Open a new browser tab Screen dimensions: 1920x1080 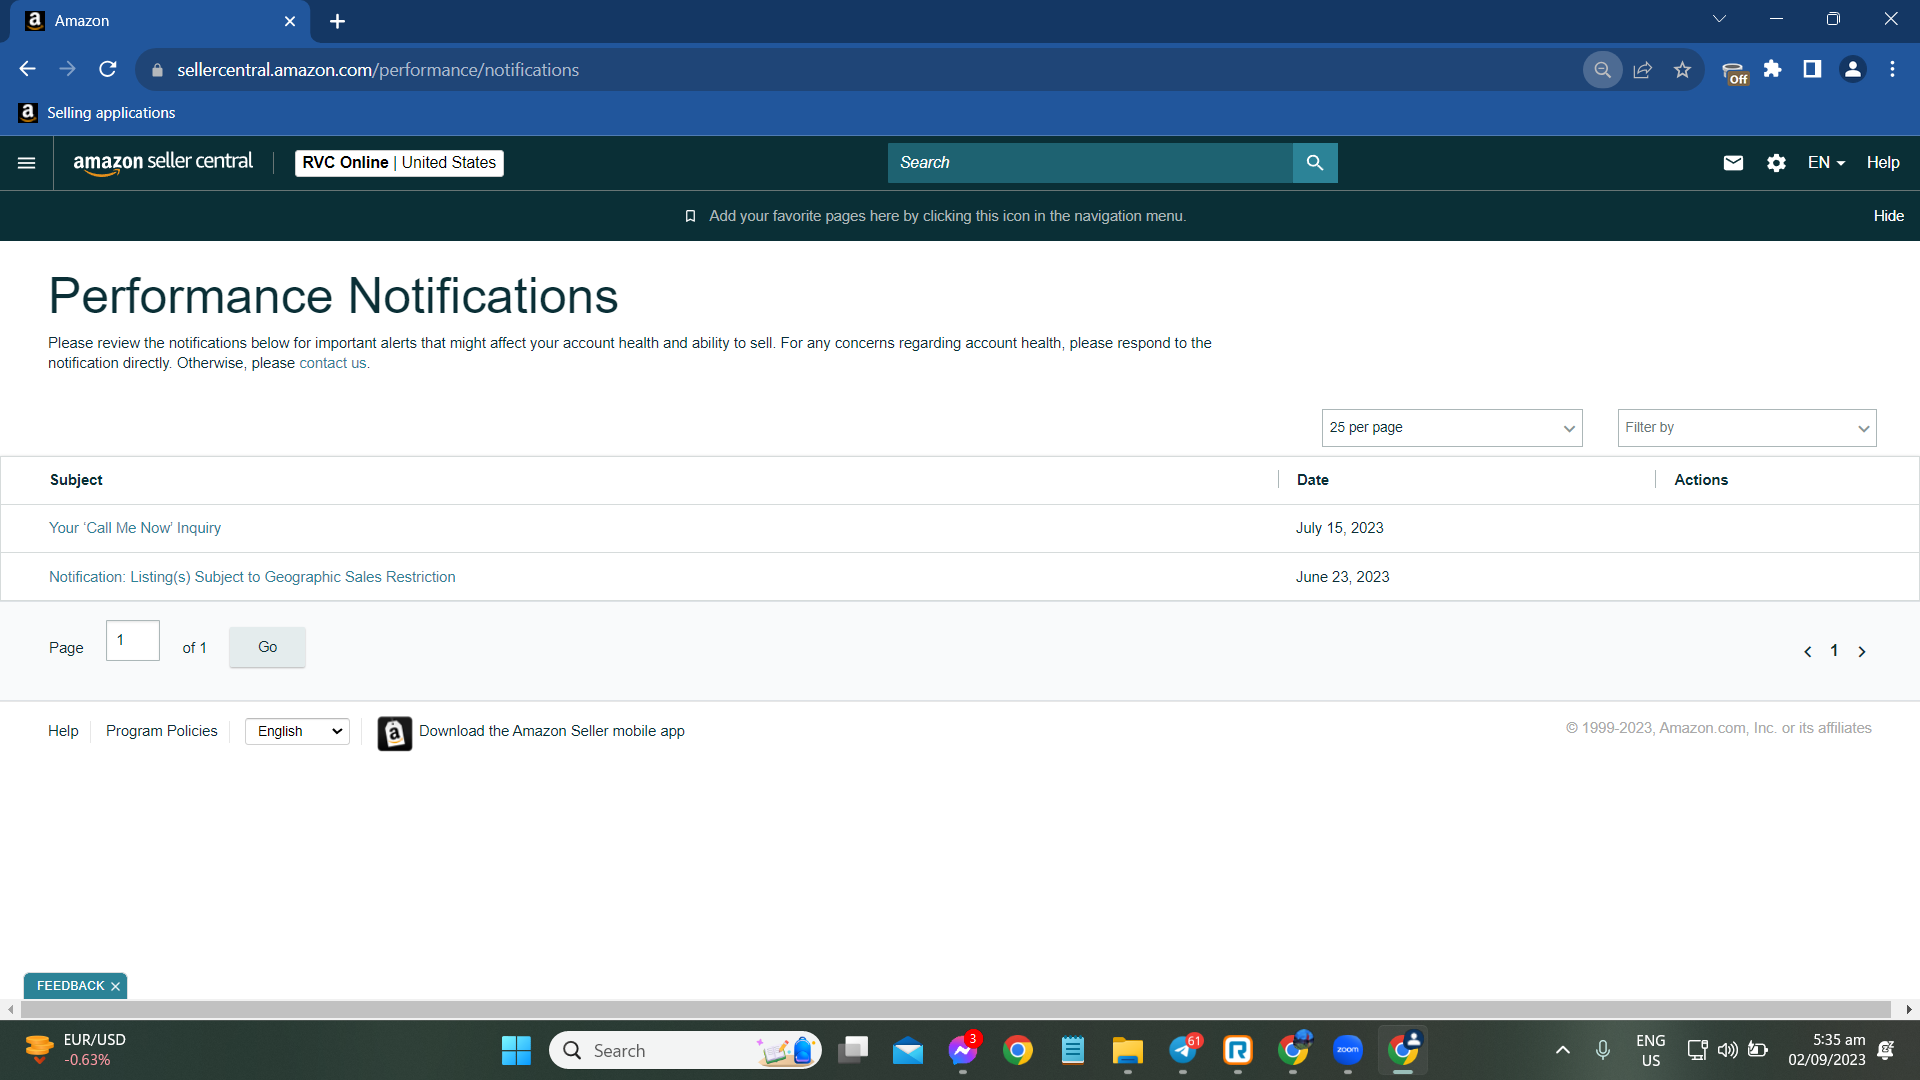(x=337, y=21)
